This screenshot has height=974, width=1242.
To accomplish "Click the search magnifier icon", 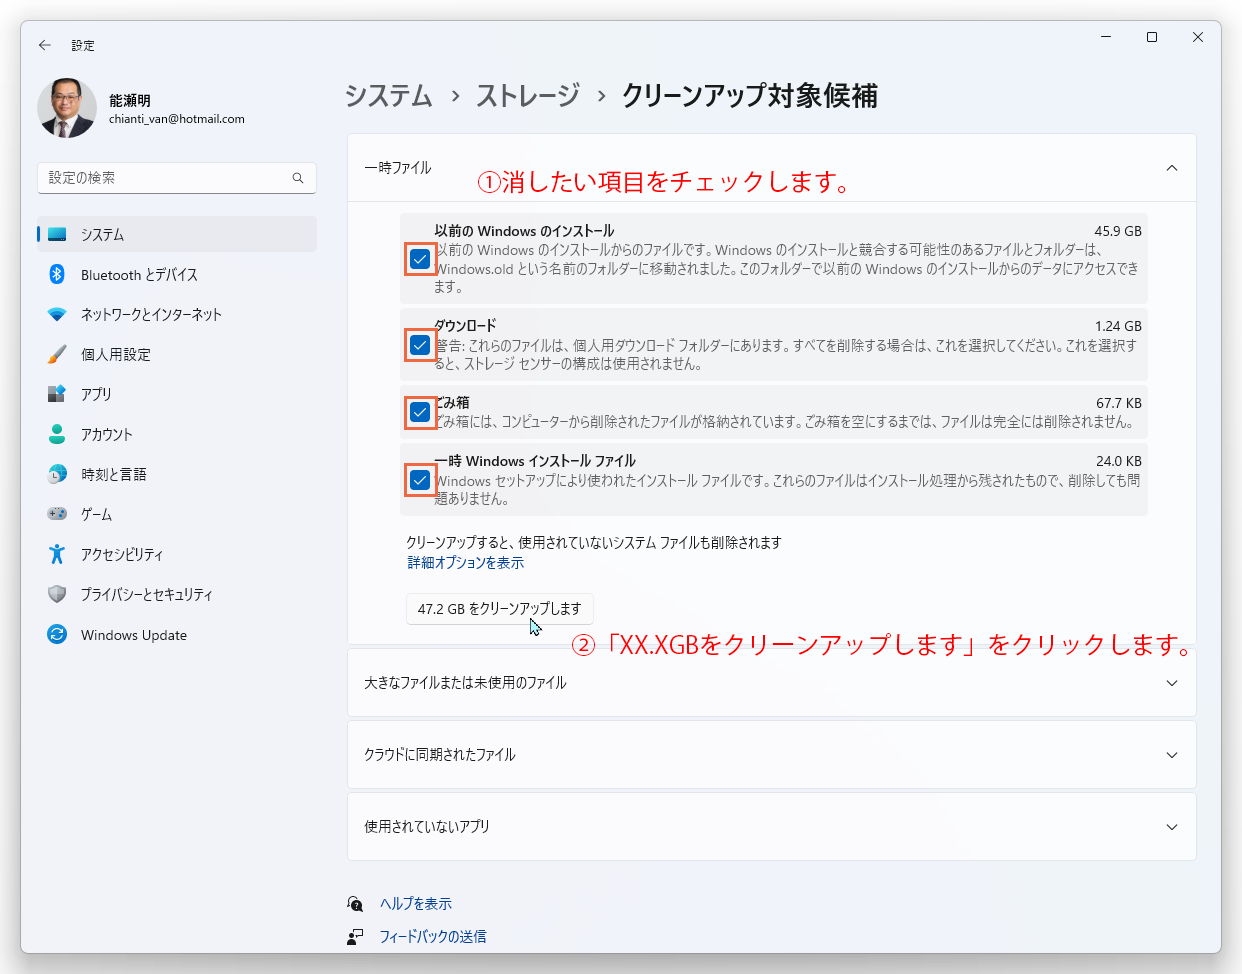I will tap(298, 178).
